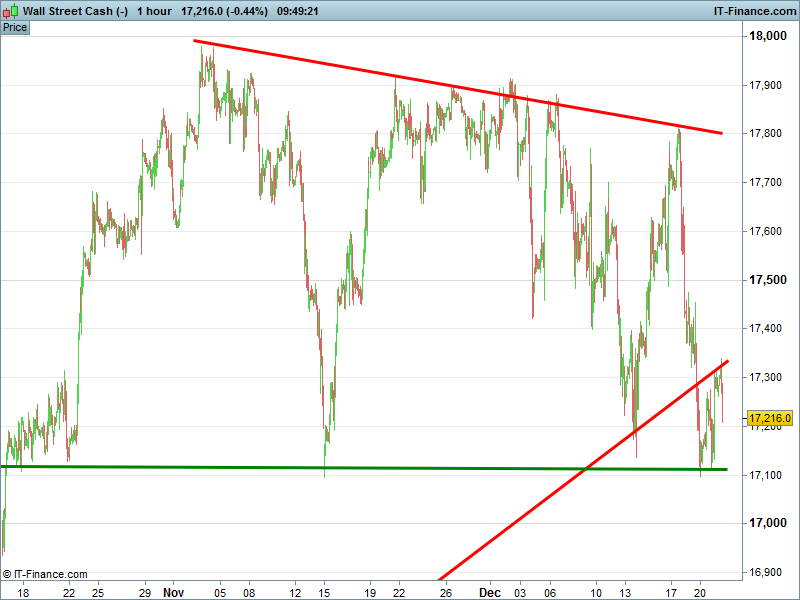Image resolution: width=800 pixels, height=600 pixels.
Task: Click the 16,900 price axis label
Action: coord(765,572)
